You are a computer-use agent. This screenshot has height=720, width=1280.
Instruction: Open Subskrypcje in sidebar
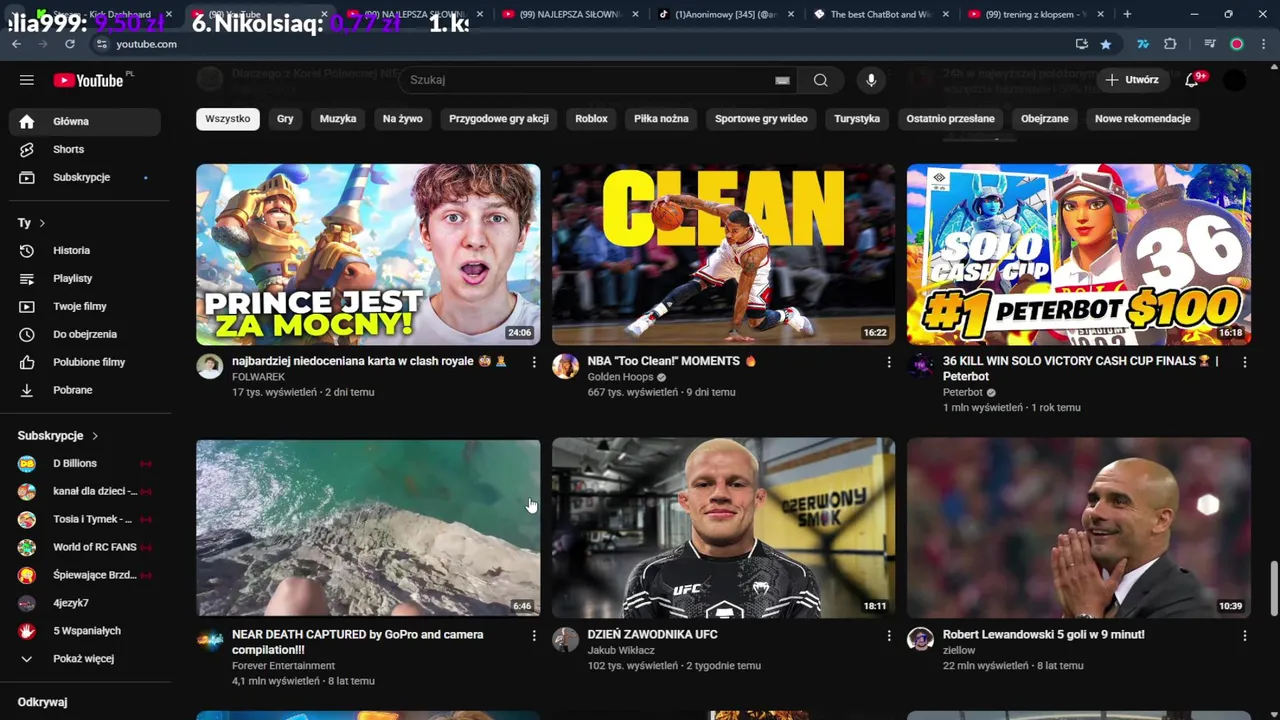point(85,177)
